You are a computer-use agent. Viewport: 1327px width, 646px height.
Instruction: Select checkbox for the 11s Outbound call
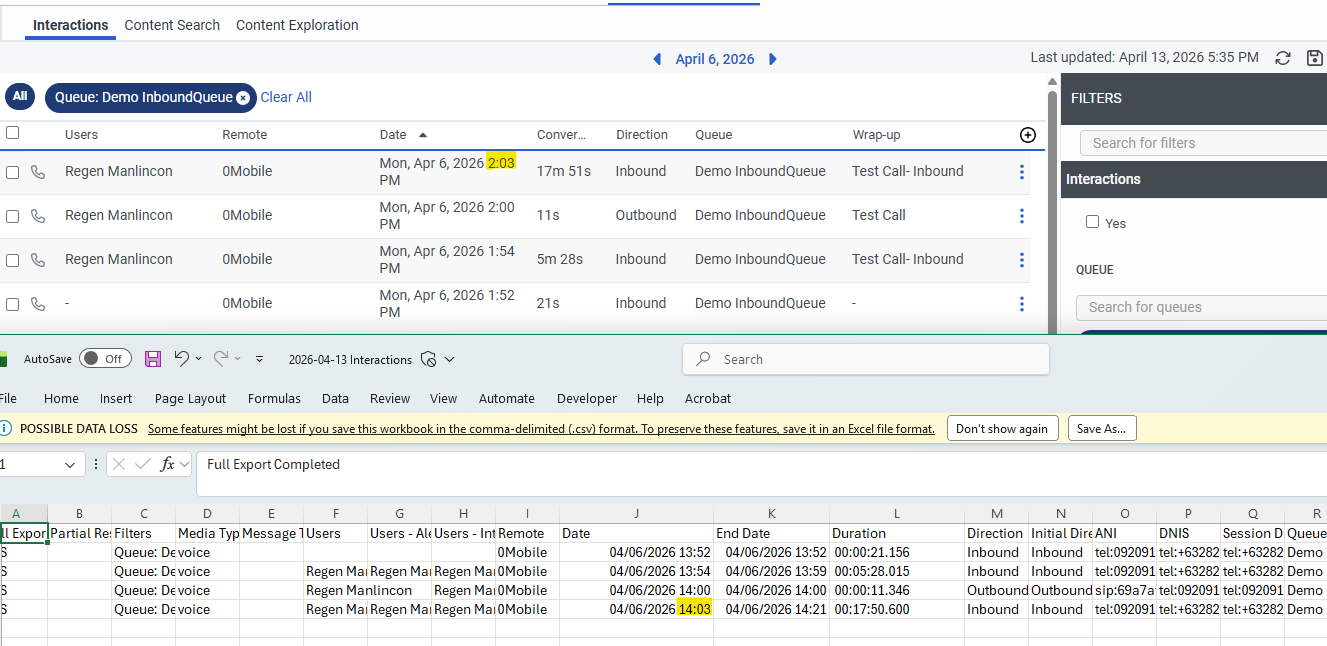pos(13,216)
